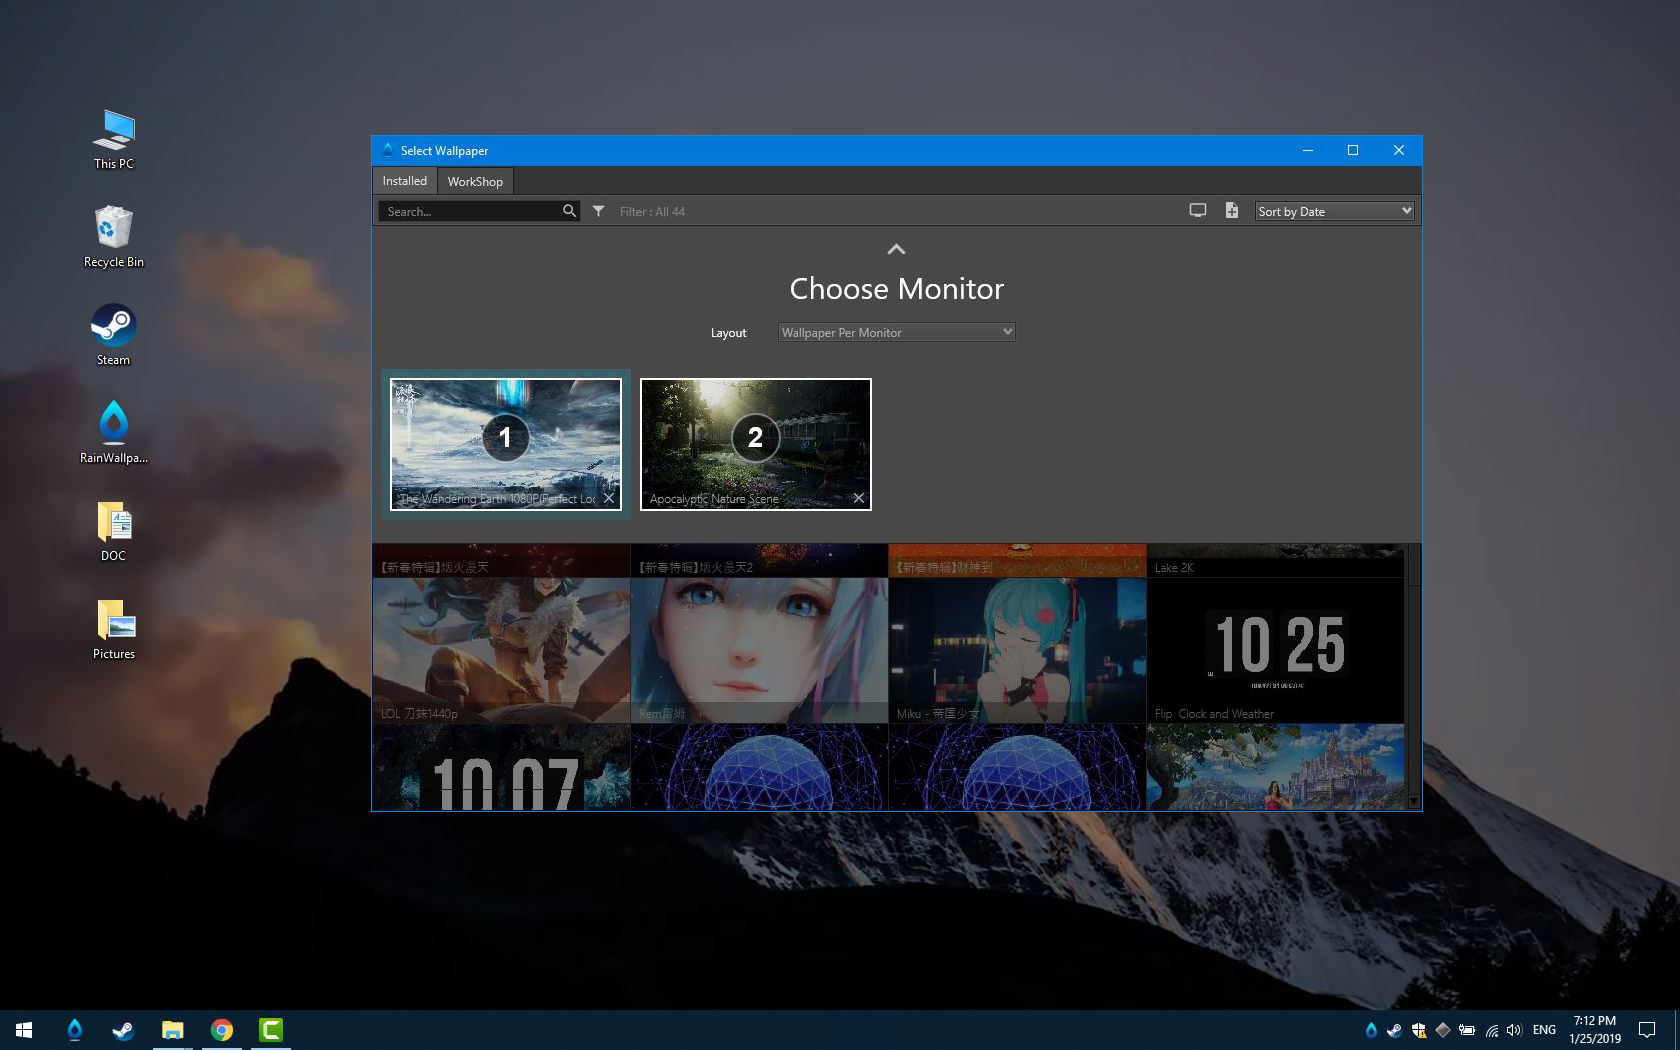Click ENG language indicator in taskbar
Viewport: 1680px width, 1050px height.
(1543, 1030)
